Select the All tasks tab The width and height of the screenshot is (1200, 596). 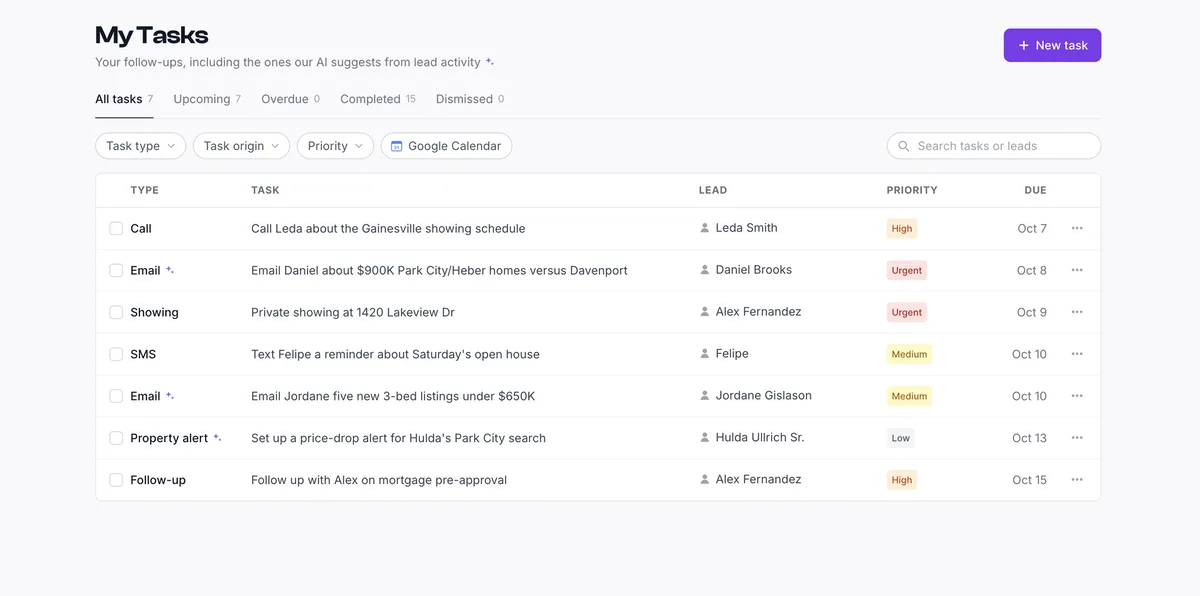(124, 99)
